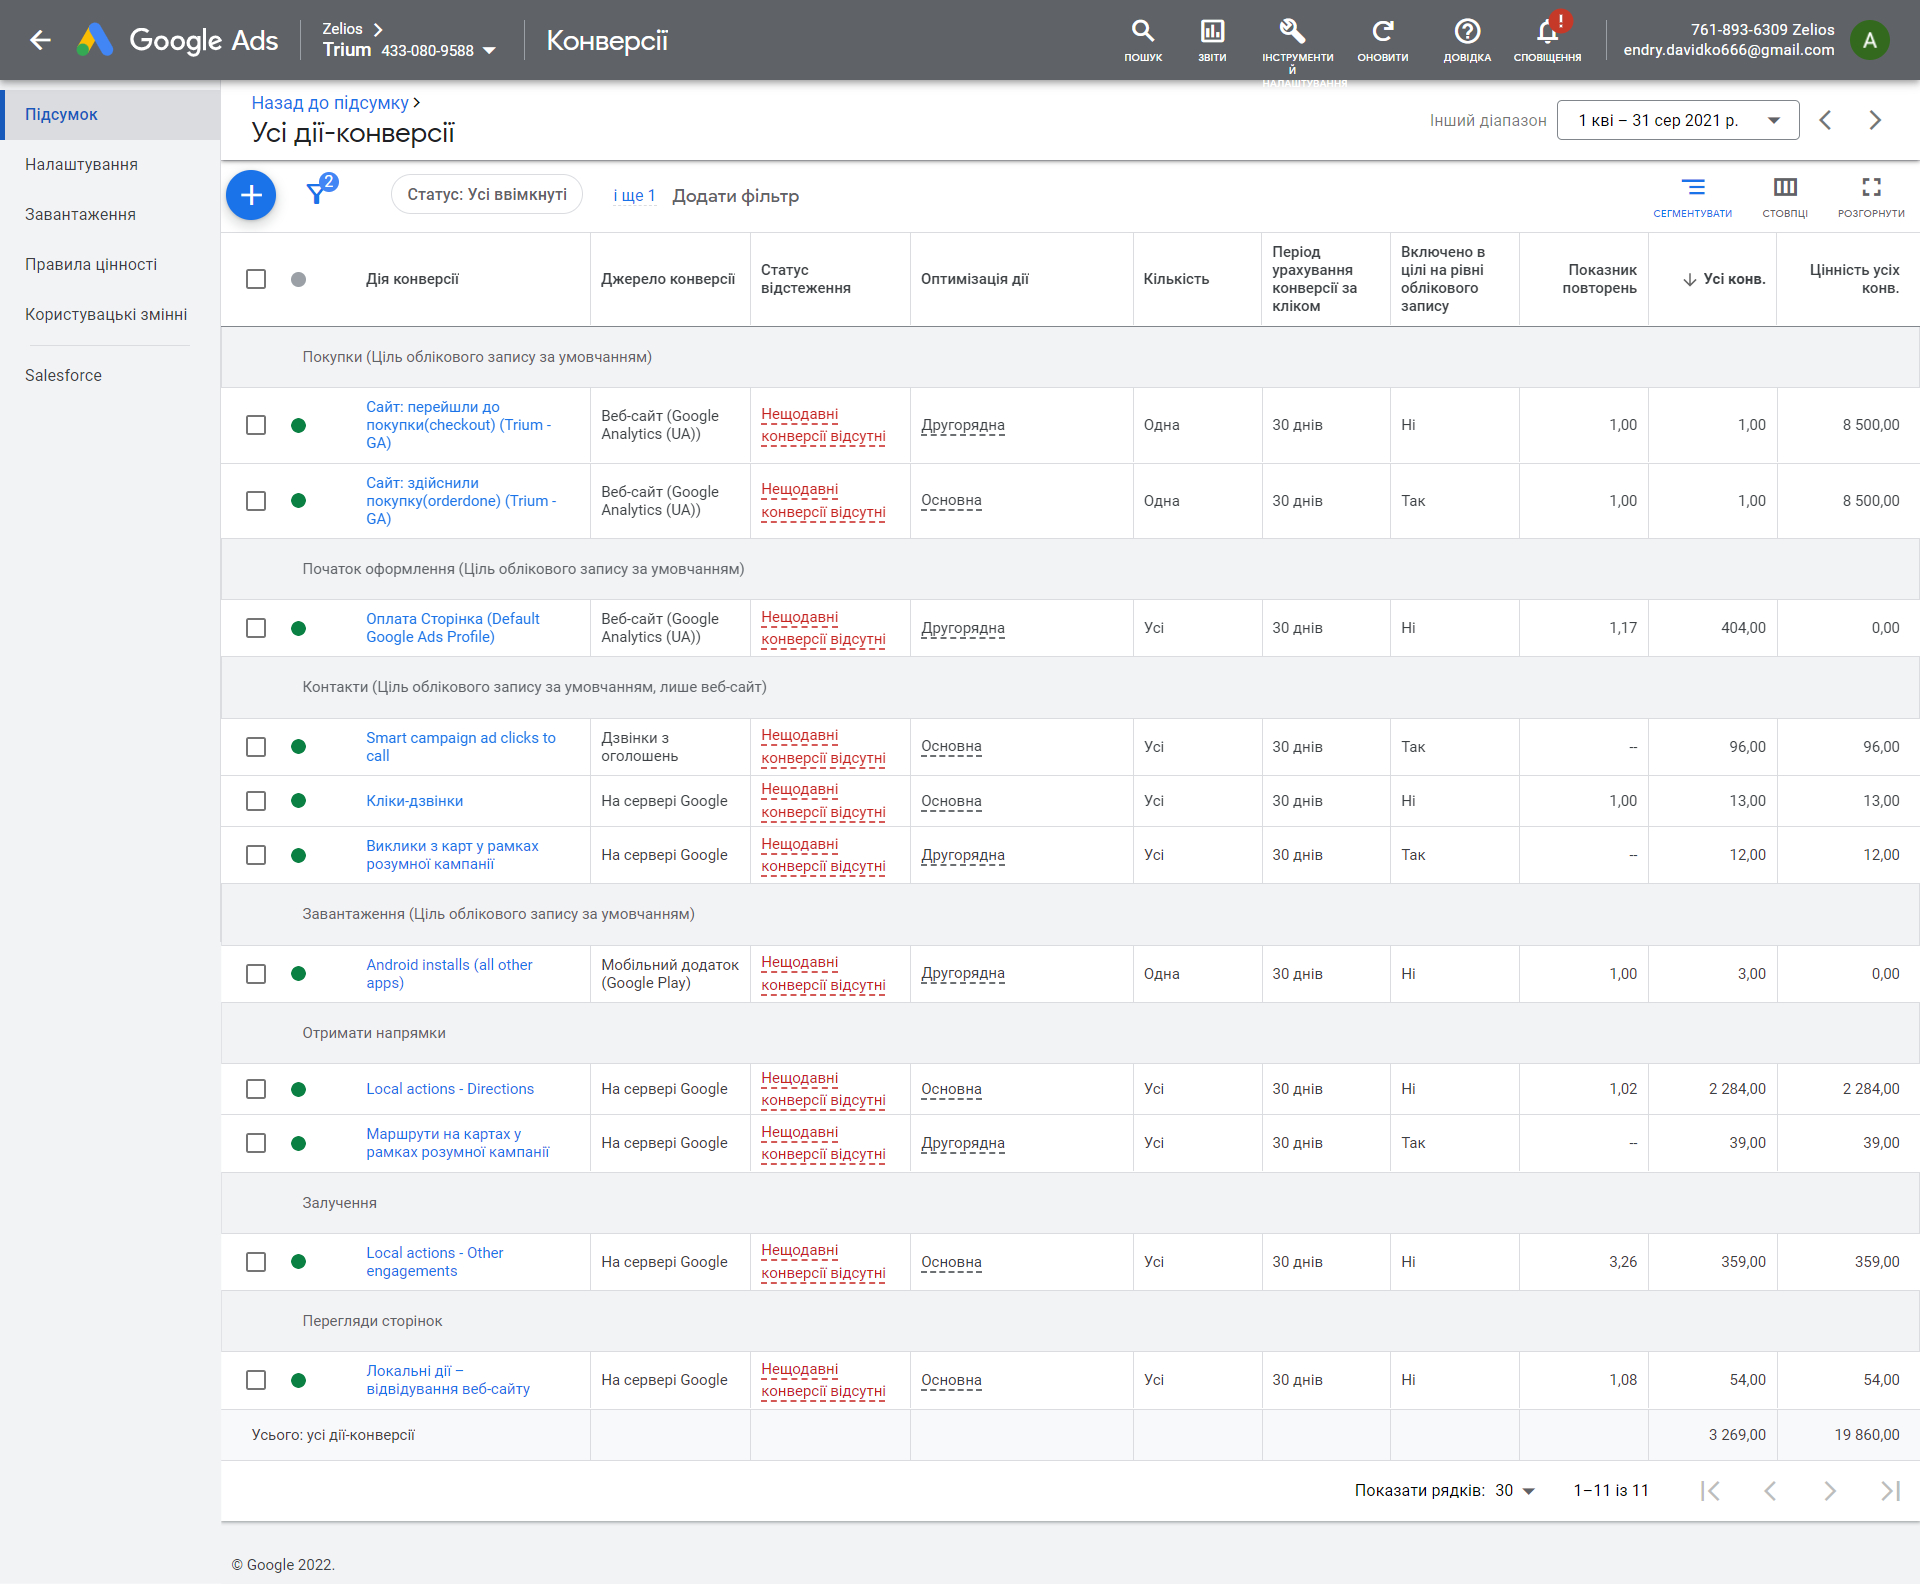Viewport: 1920px width, 1584px height.
Task: Click the Google Ads logo
Action: [178, 40]
